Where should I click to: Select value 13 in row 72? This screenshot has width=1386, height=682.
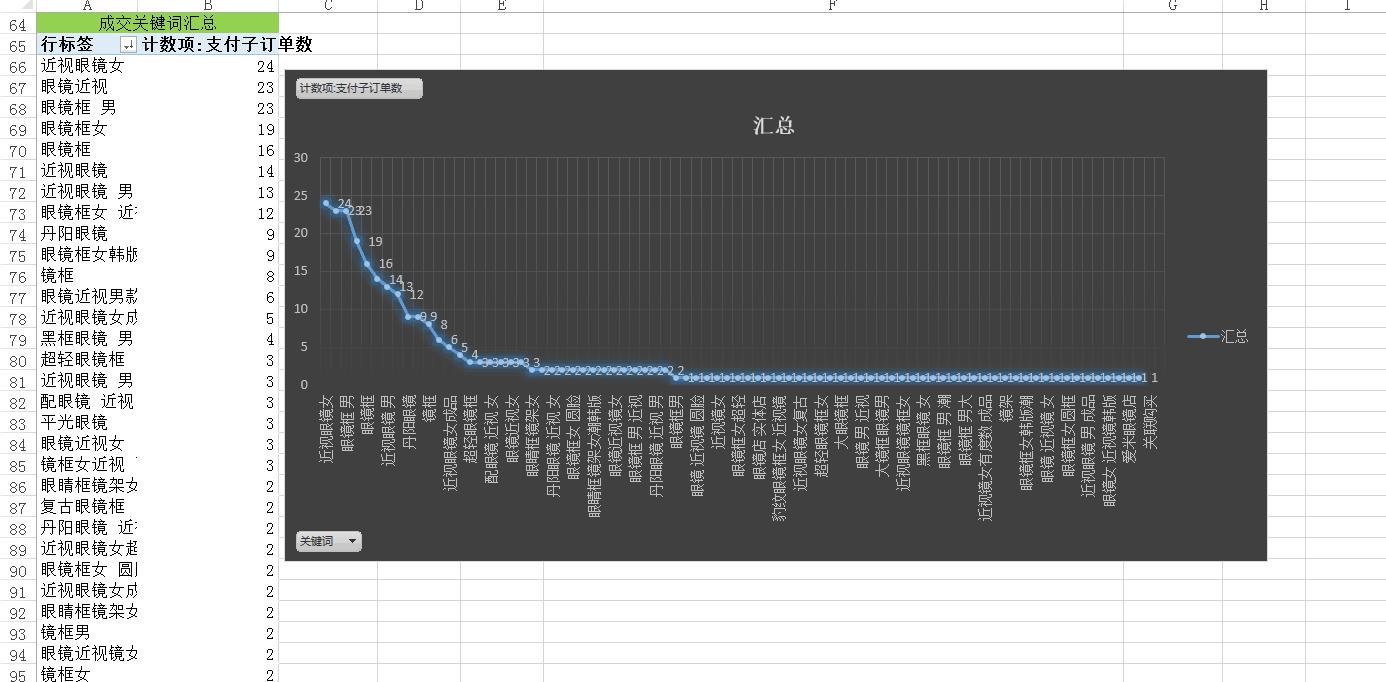tap(208, 192)
